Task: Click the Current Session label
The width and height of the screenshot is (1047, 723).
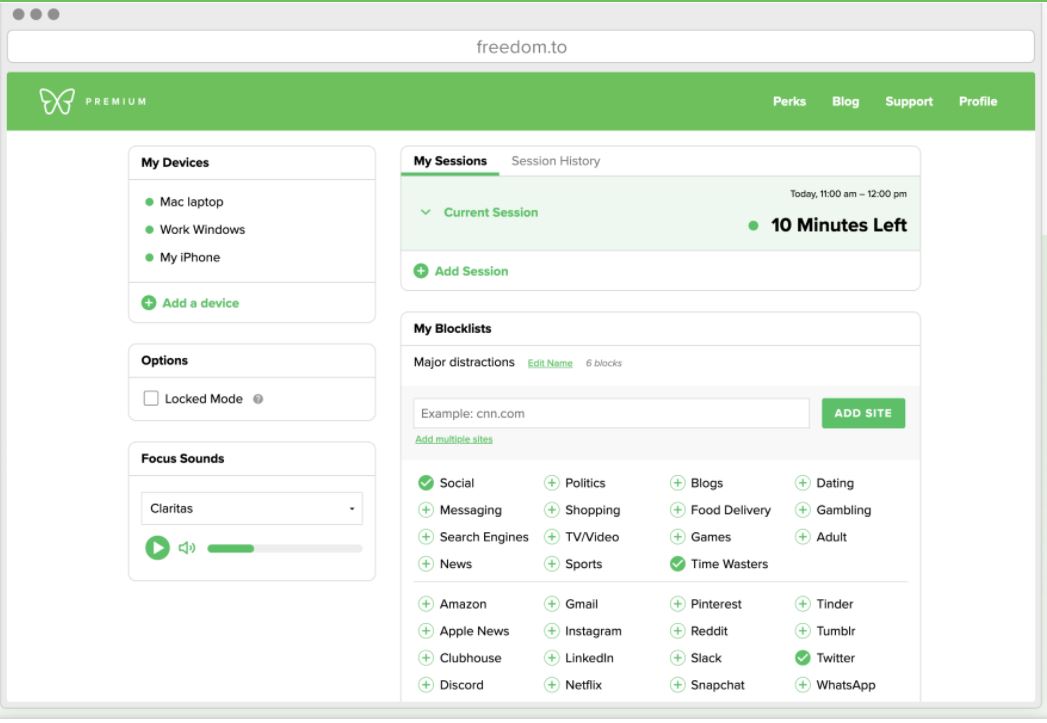Action: point(491,212)
